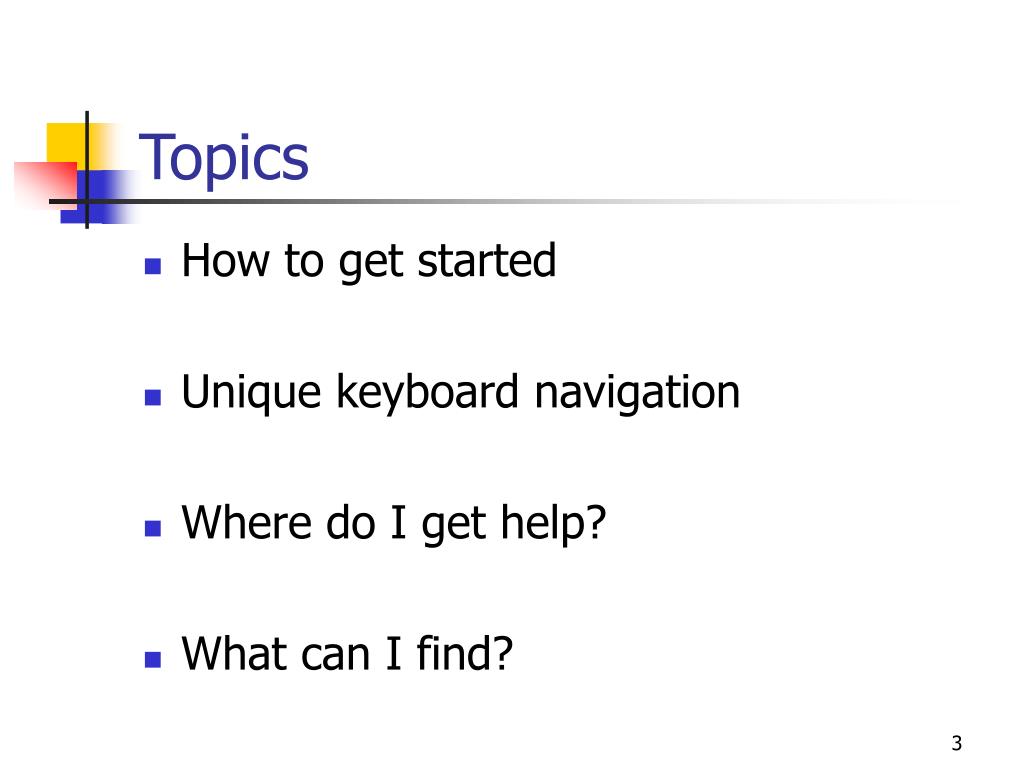Click the blue square in the title decoration

point(99,197)
